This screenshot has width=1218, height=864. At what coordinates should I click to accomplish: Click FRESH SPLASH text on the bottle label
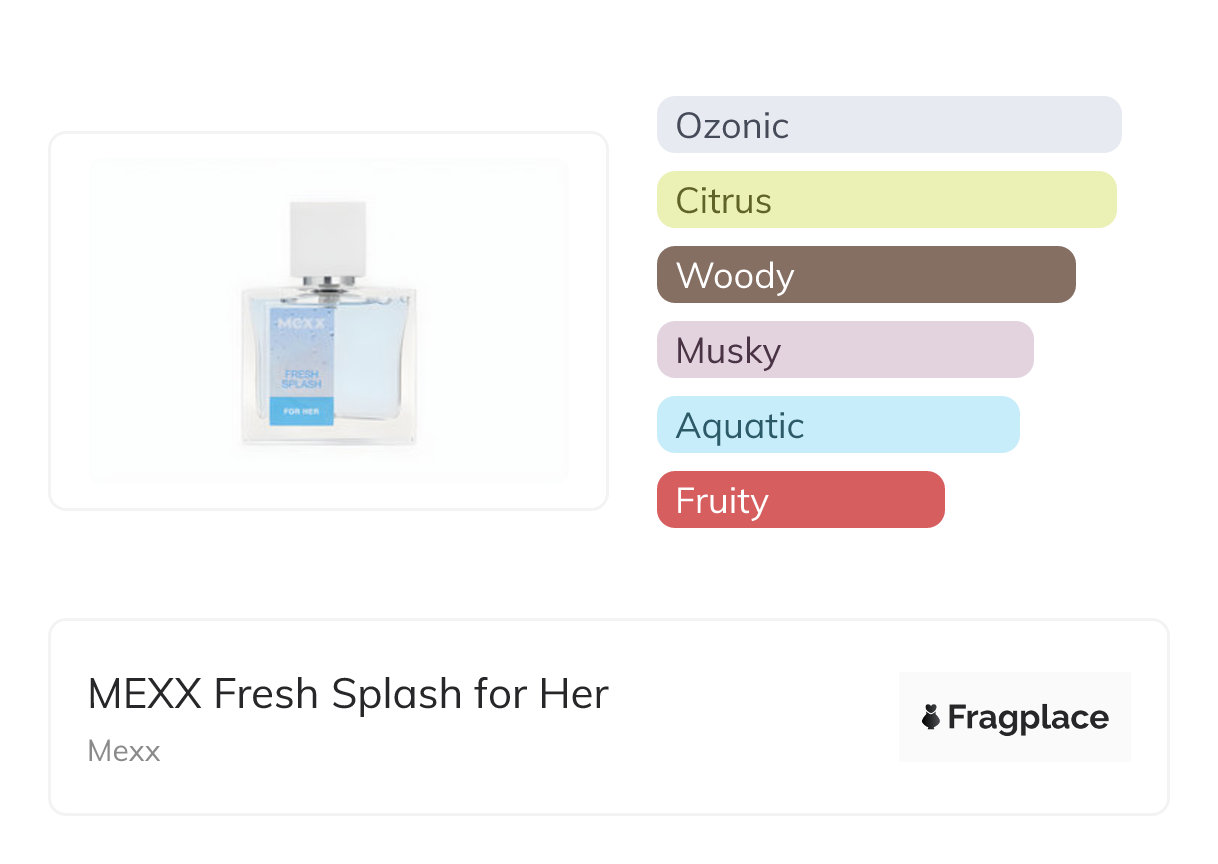[x=300, y=380]
